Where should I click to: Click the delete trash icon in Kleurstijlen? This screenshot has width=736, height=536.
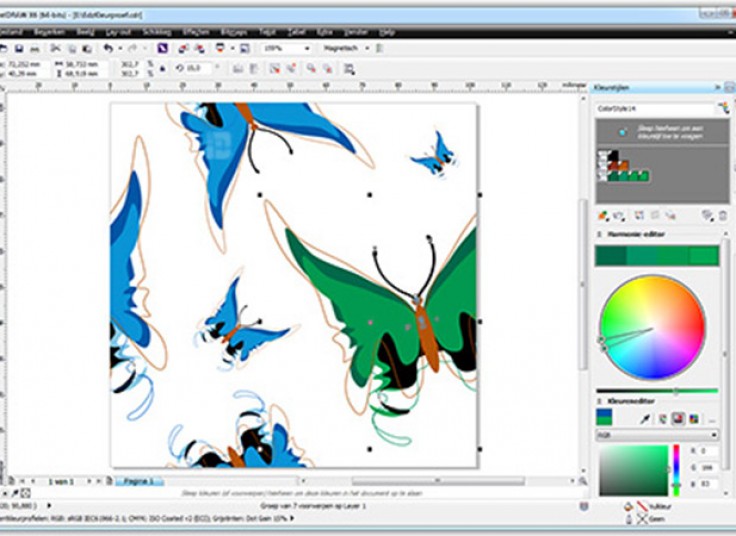pyautogui.click(x=722, y=214)
